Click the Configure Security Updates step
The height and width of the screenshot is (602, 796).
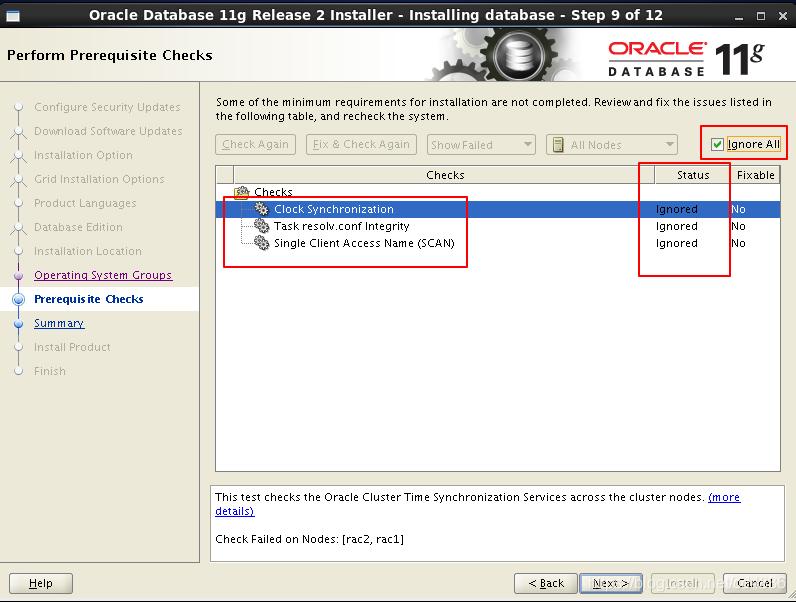[107, 107]
